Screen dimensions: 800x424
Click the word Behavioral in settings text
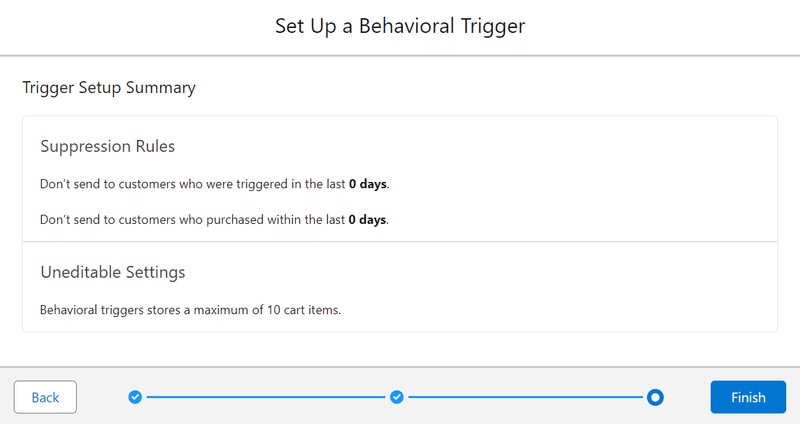coord(68,310)
